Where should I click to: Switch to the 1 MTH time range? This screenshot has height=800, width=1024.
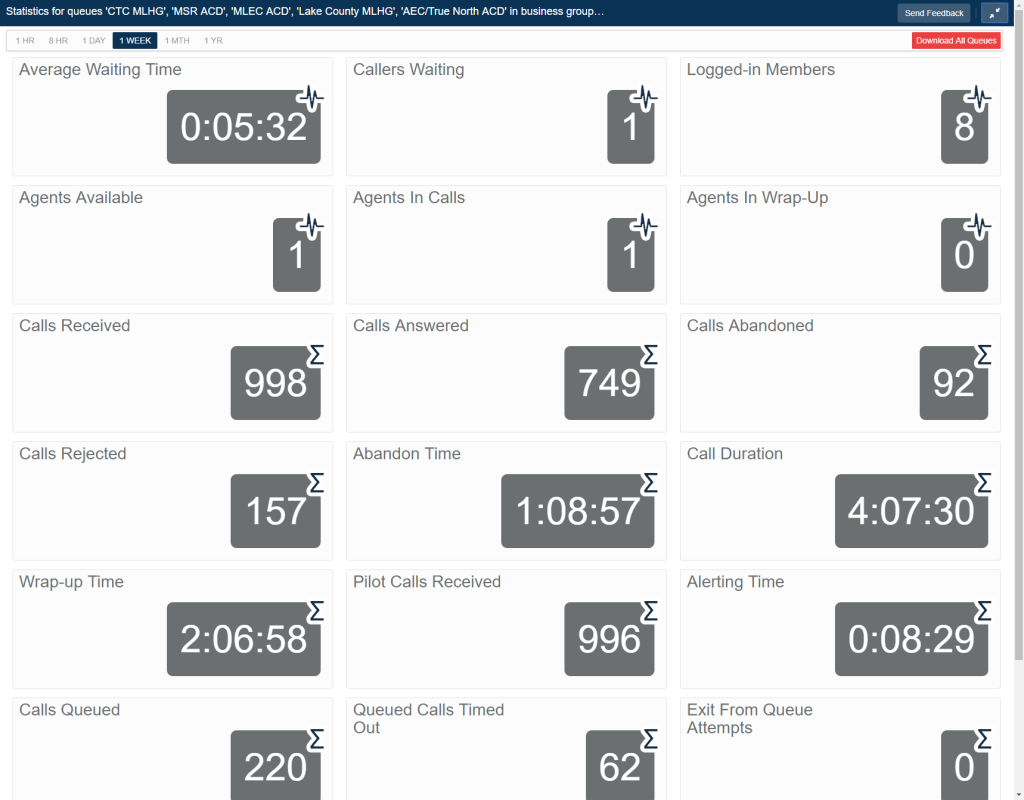(177, 40)
